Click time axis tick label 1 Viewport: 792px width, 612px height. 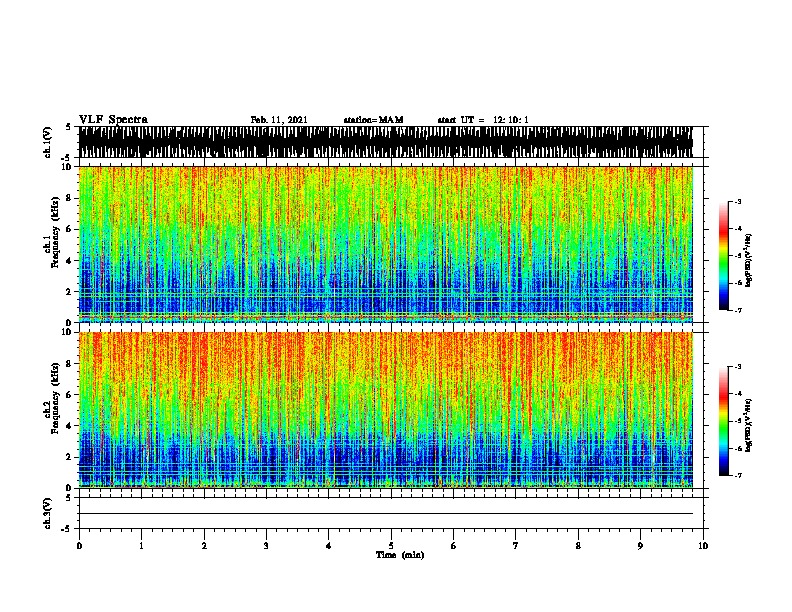tap(141, 546)
